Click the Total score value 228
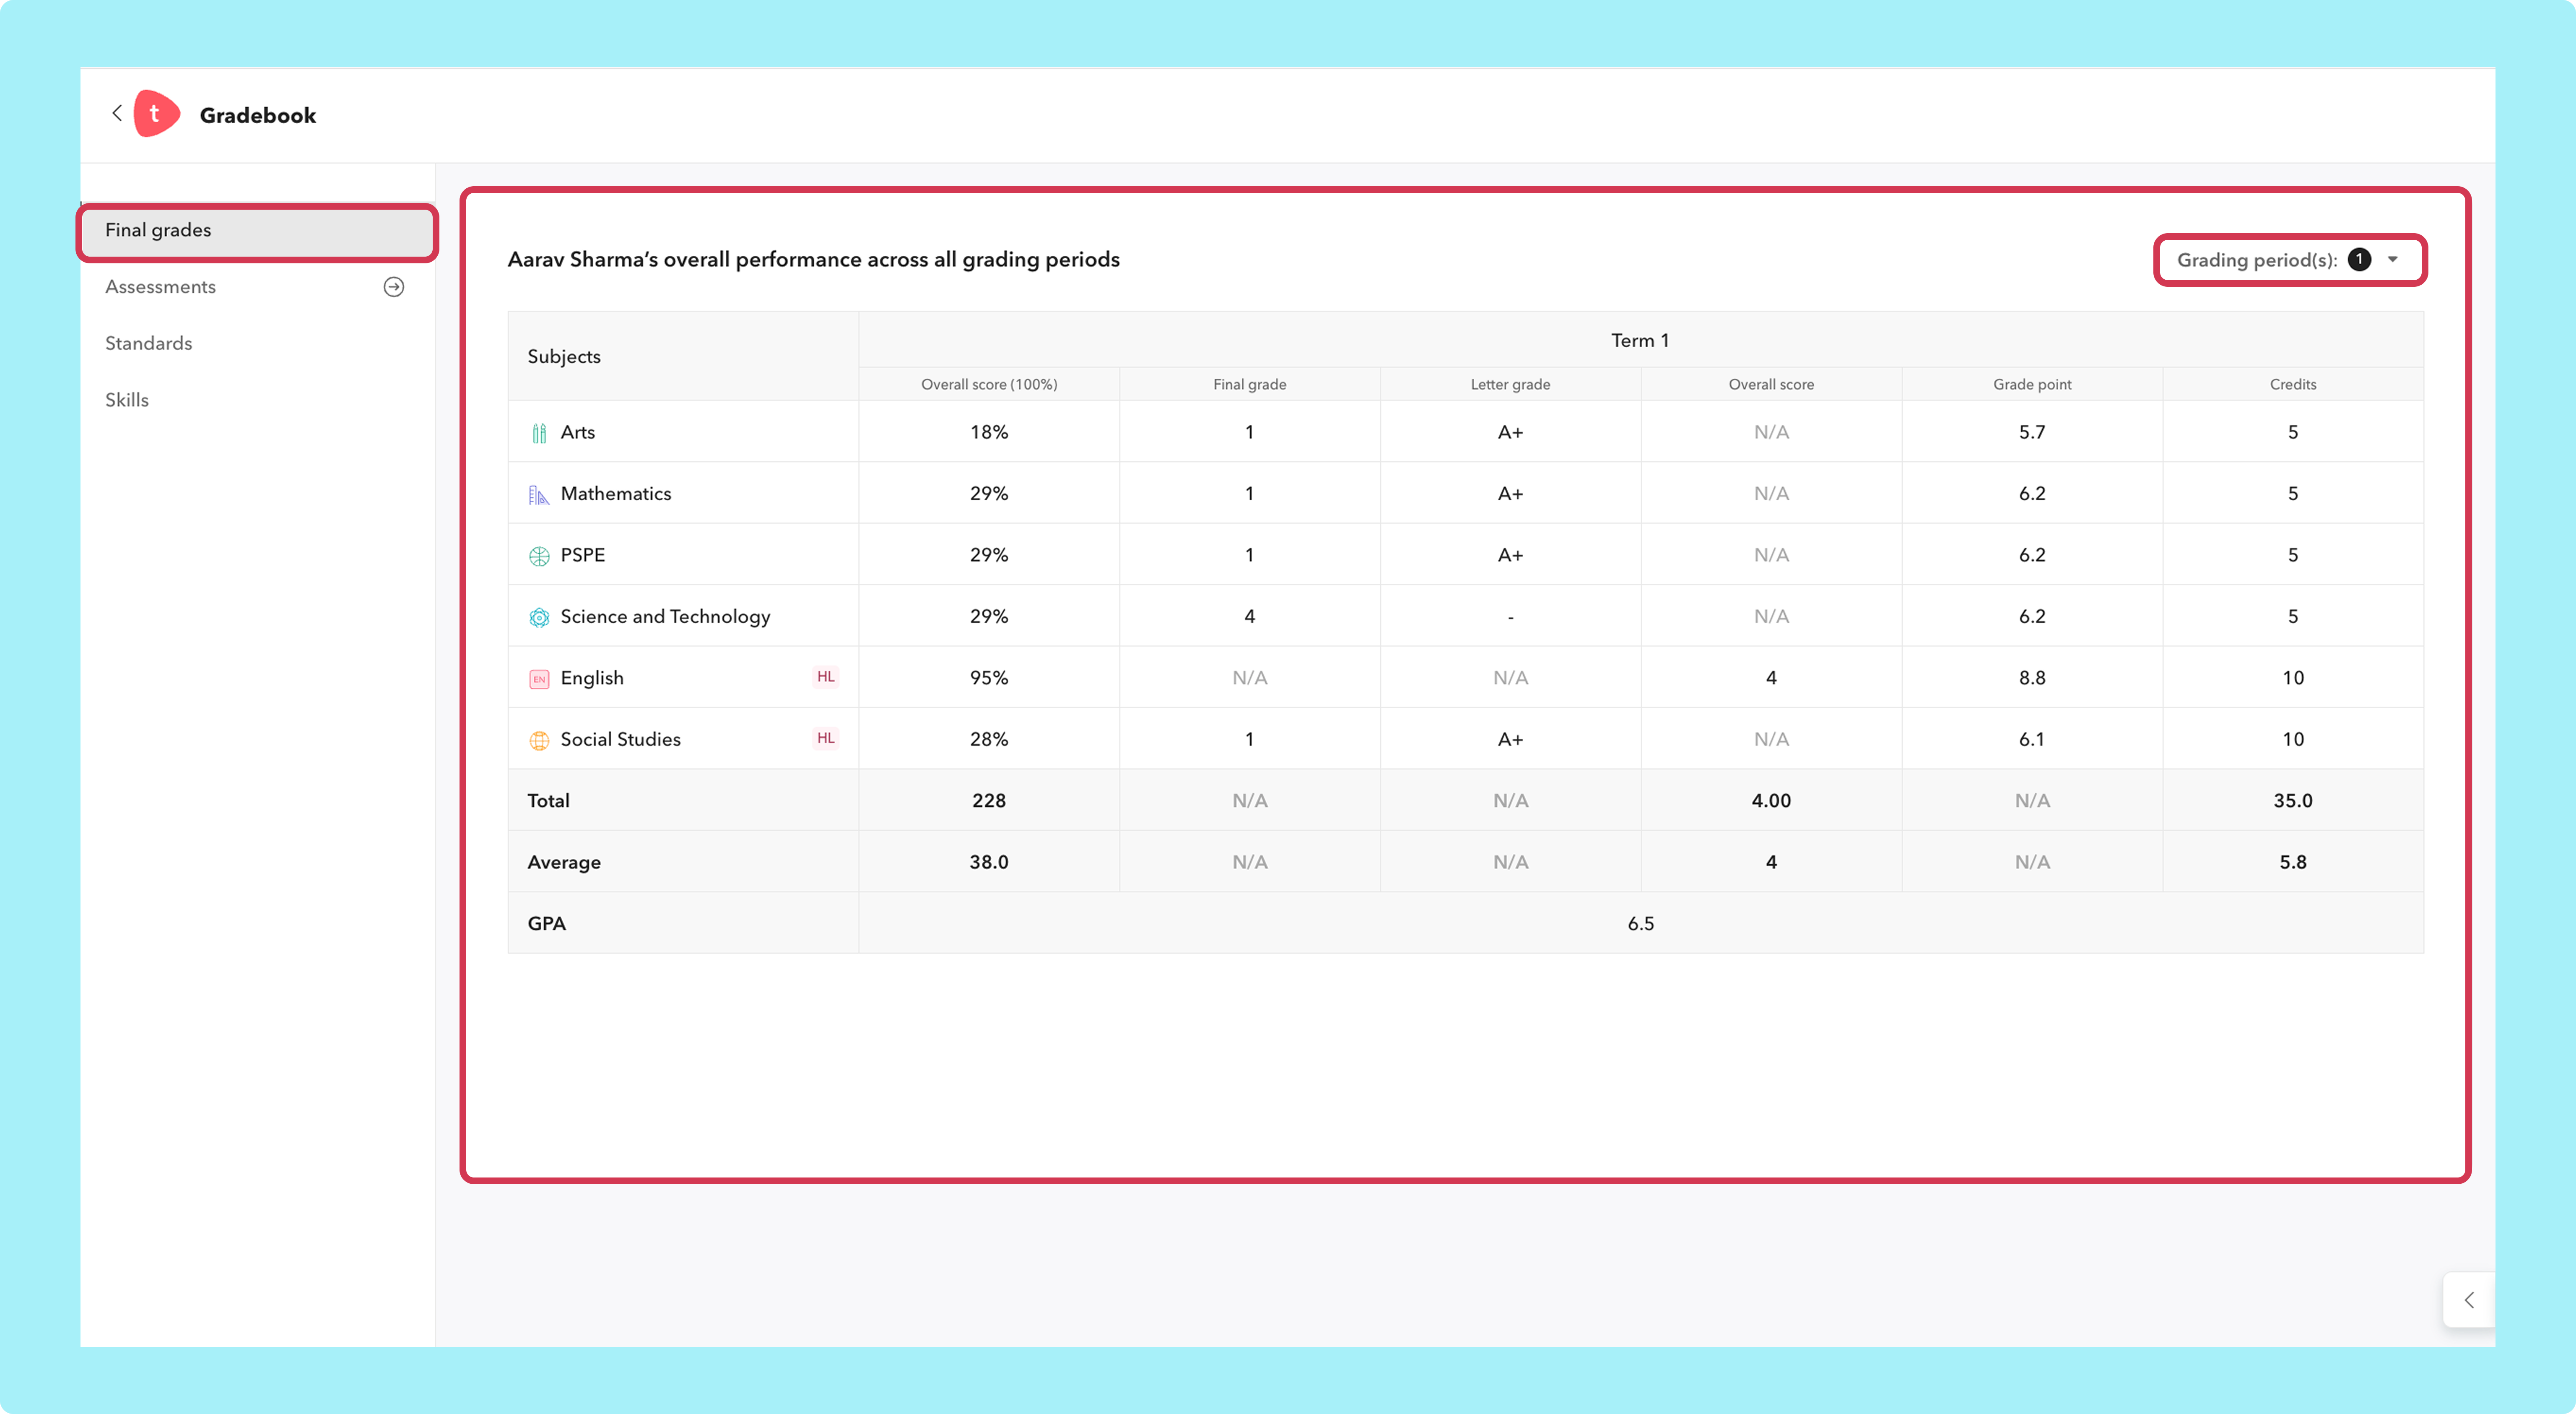This screenshot has height=1414, width=2576. [989, 801]
